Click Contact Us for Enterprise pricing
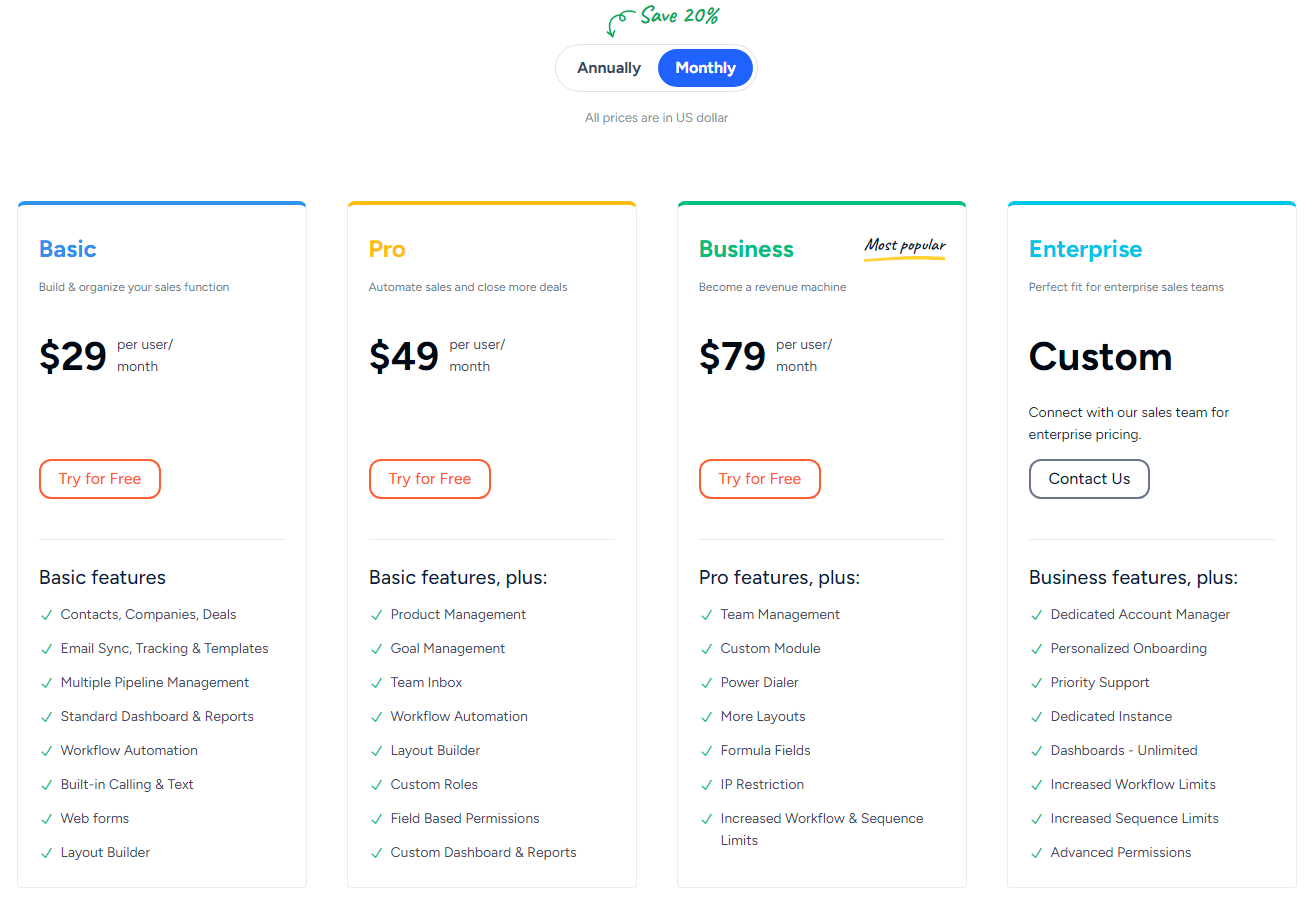 [1089, 479]
